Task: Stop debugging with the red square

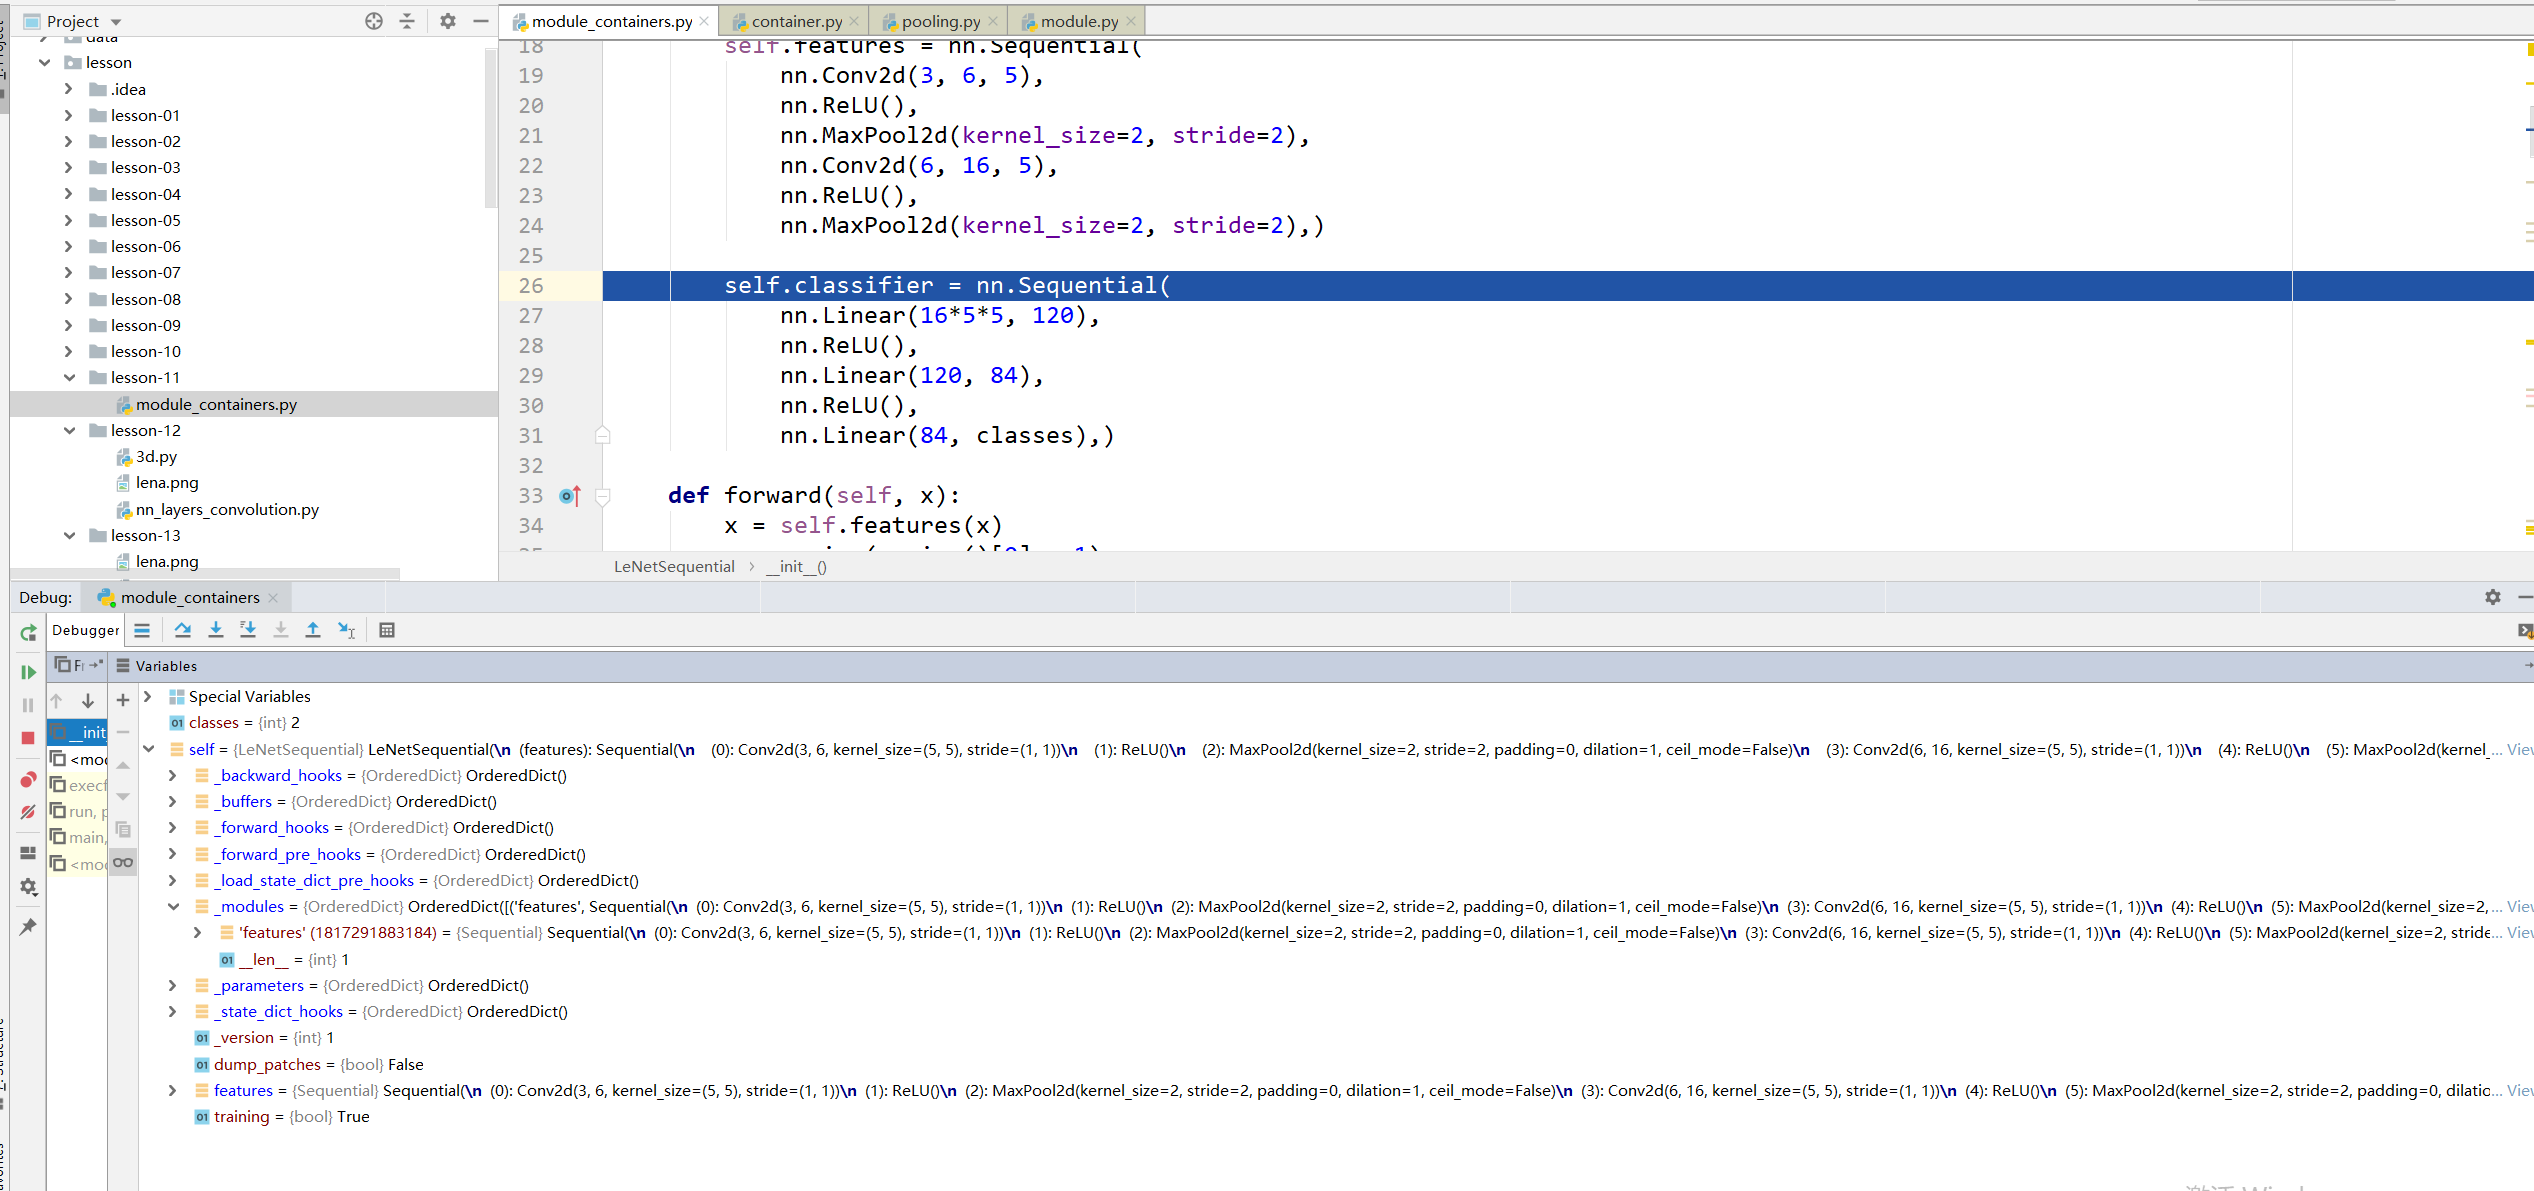Action: pyautogui.click(x=28, y=738)
